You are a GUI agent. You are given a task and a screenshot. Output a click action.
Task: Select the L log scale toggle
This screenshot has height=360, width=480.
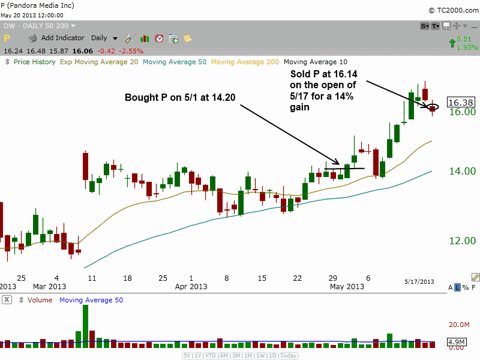coord(457,287)
